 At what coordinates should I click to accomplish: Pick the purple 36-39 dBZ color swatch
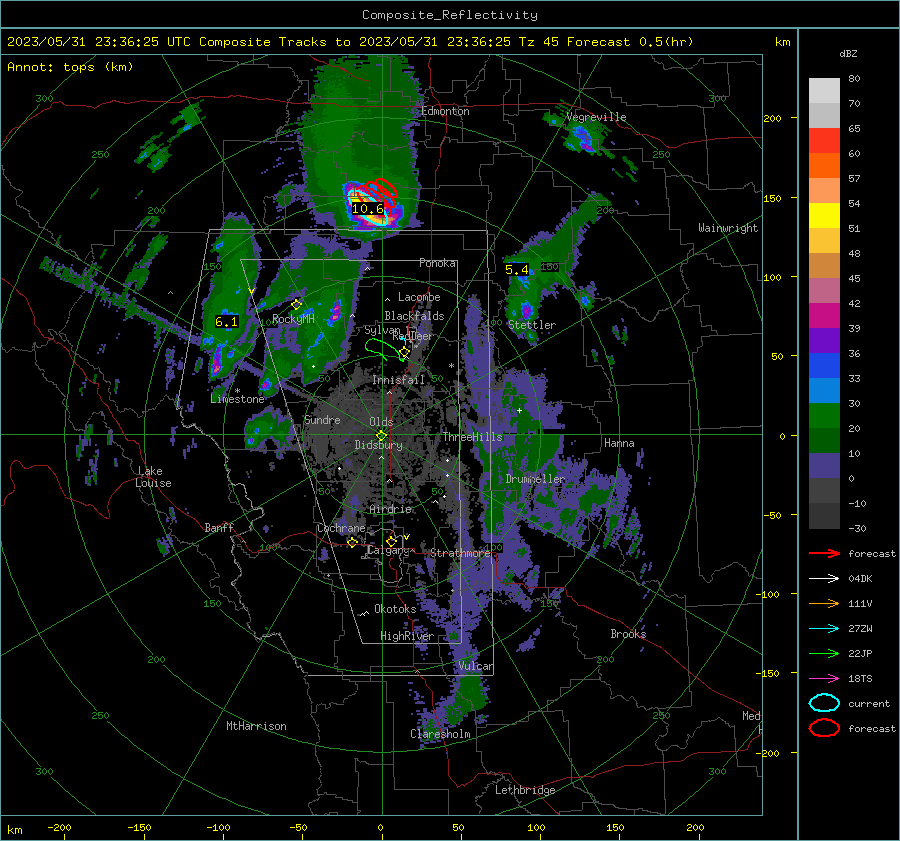824,340
